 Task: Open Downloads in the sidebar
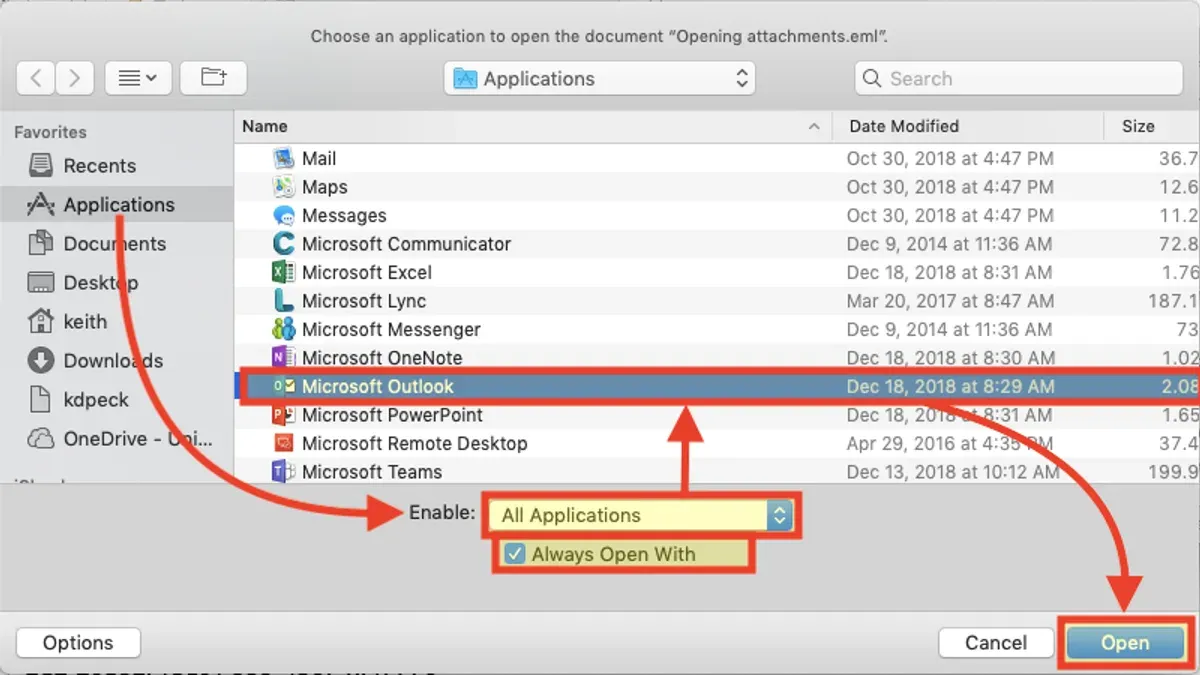(x=113, y=361)
